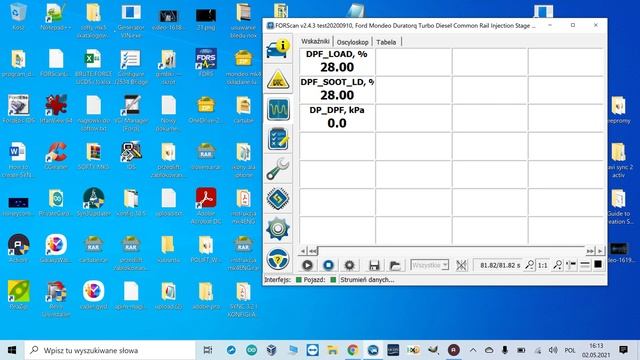Image resolution: width=640 pixels, height=360 pixels.
Task: Step timeline back with single left arrow
Action: click(302, 251)
